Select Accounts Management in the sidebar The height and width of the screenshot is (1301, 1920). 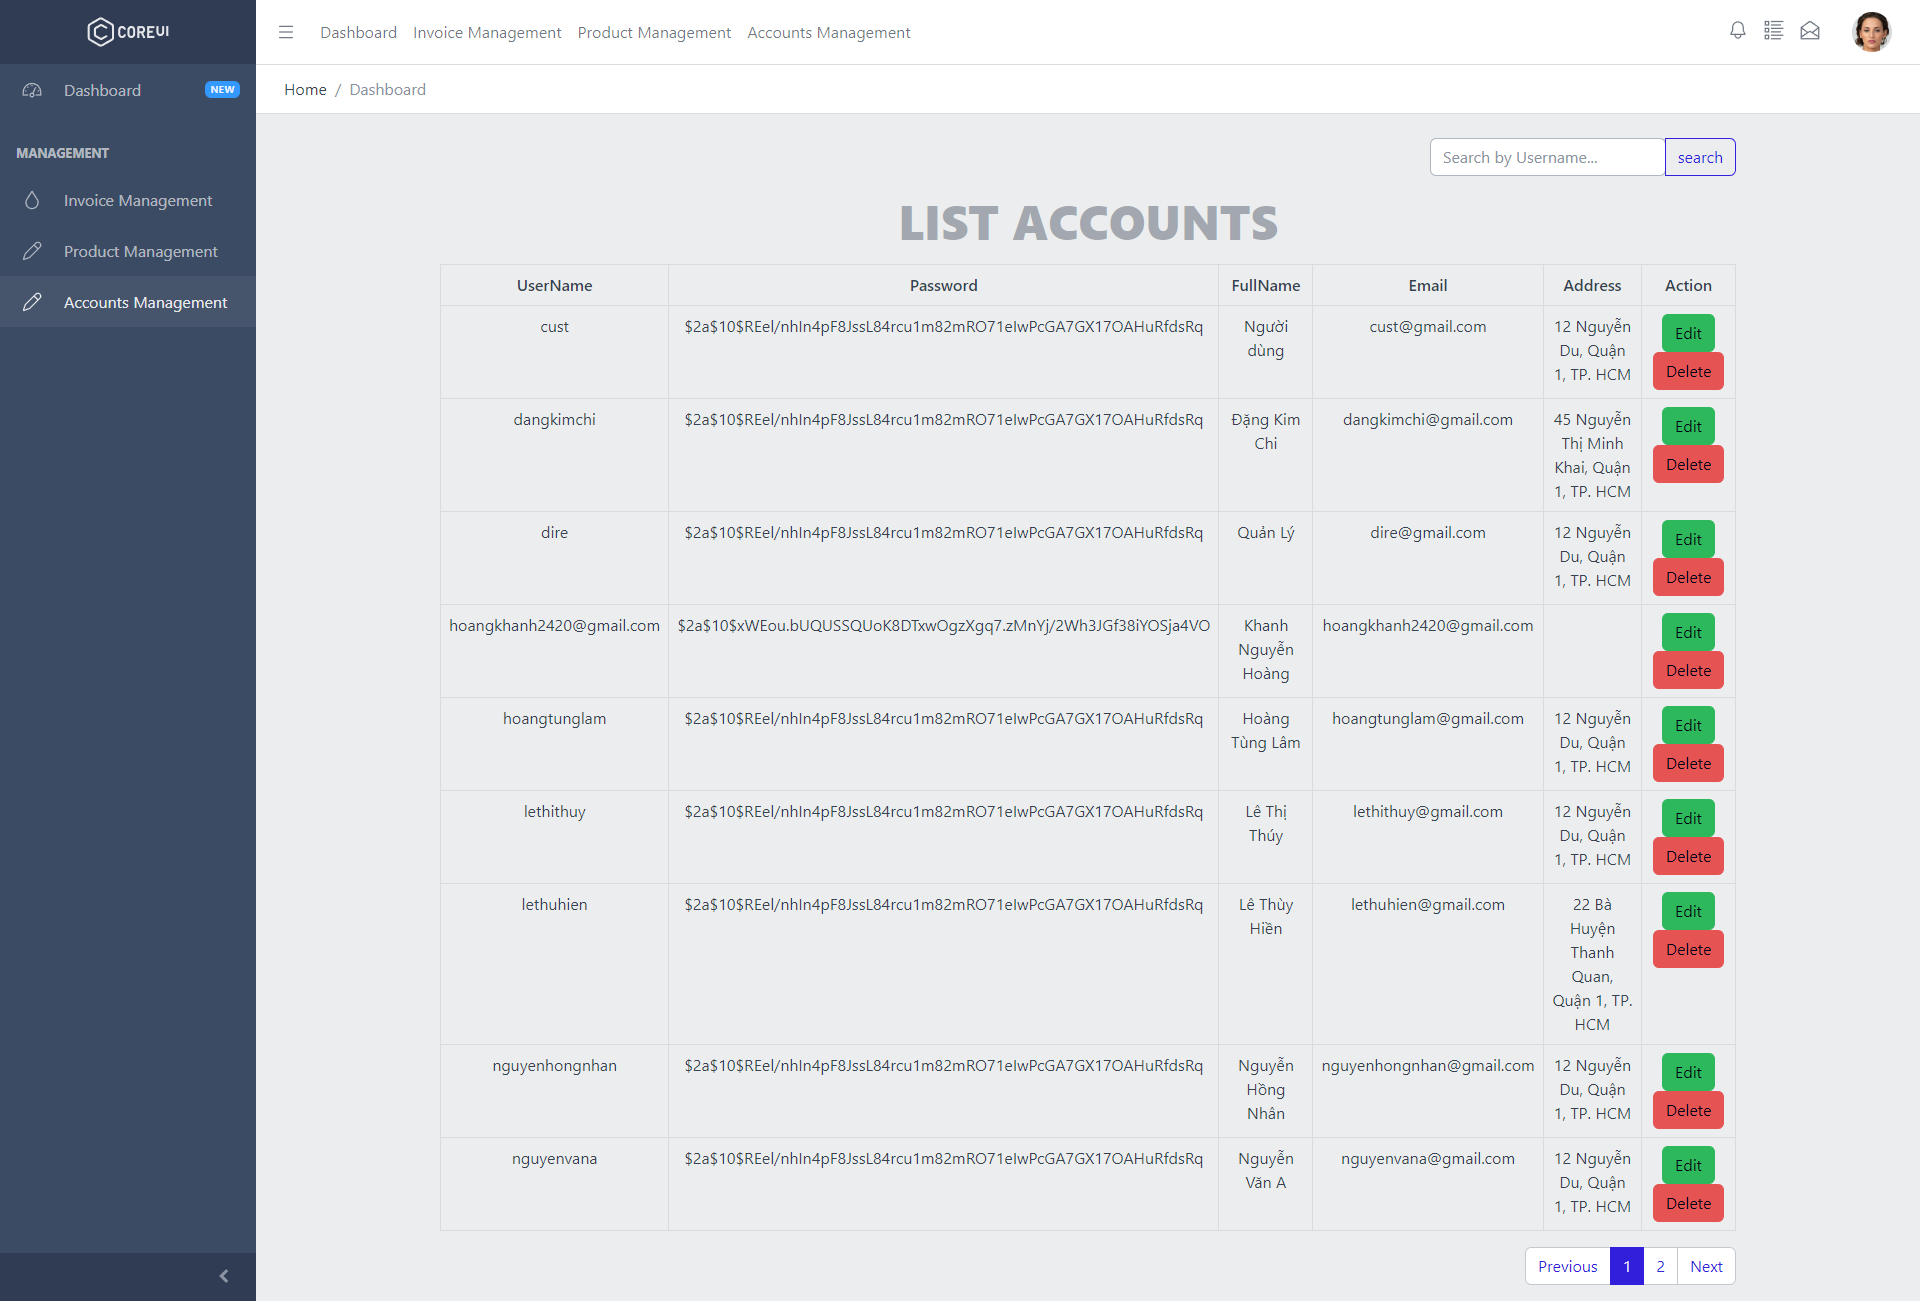(x=128, y=302)
